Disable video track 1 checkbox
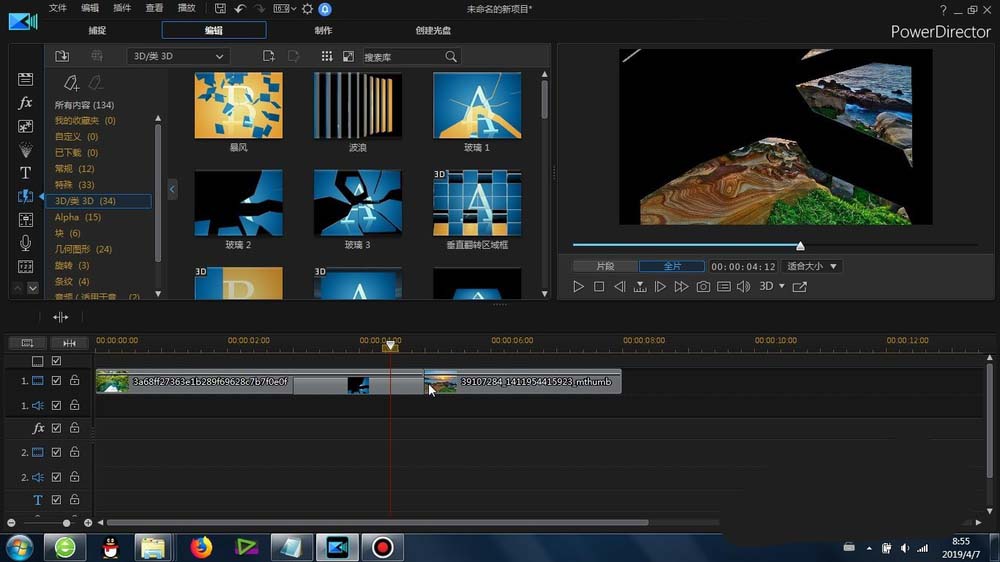 (57, 381)
